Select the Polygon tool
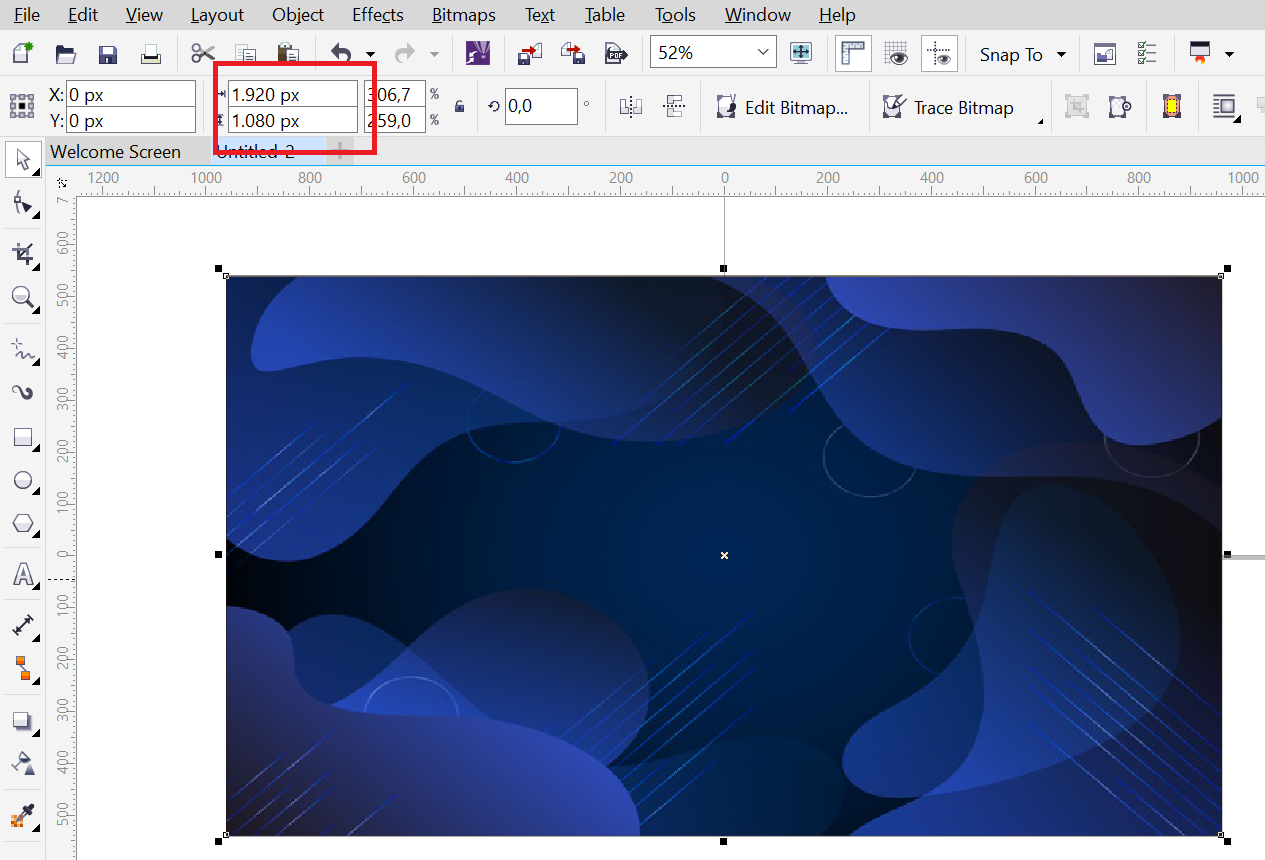Screen dimensions: 1265x860 click(23, 524)
